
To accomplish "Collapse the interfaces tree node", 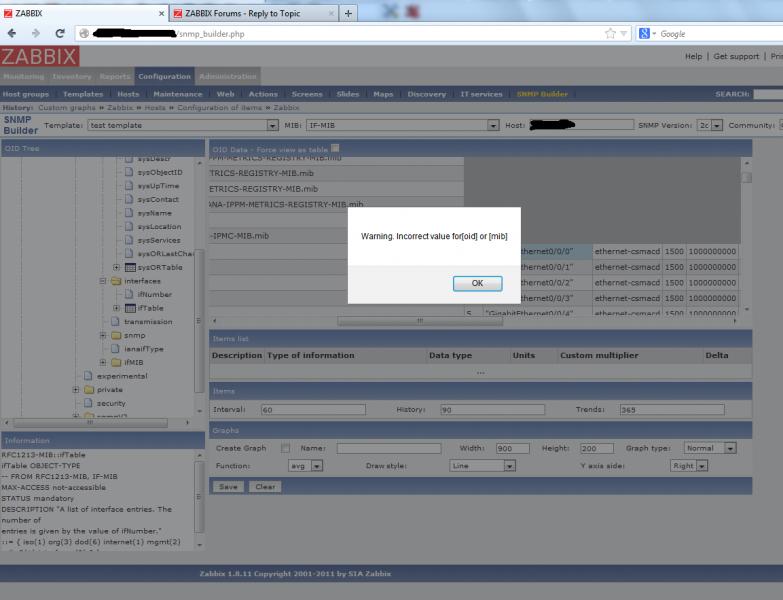I will pos(102,281).
